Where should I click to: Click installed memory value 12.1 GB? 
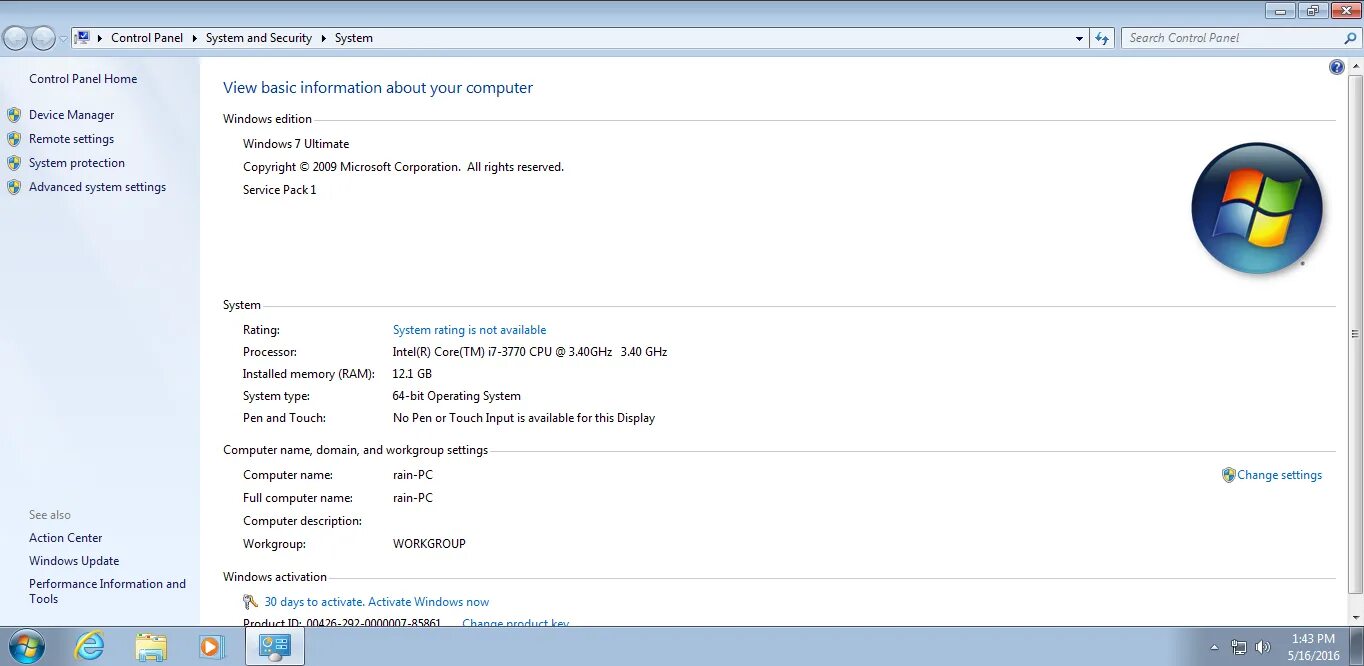click(412, 374)
